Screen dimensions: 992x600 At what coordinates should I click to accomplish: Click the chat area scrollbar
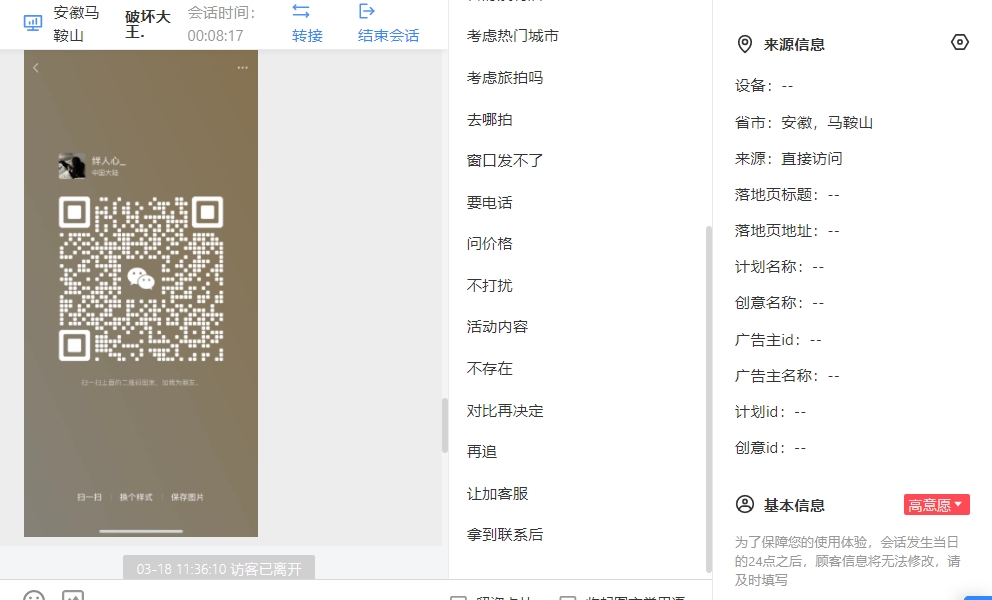tap(445, 425)
